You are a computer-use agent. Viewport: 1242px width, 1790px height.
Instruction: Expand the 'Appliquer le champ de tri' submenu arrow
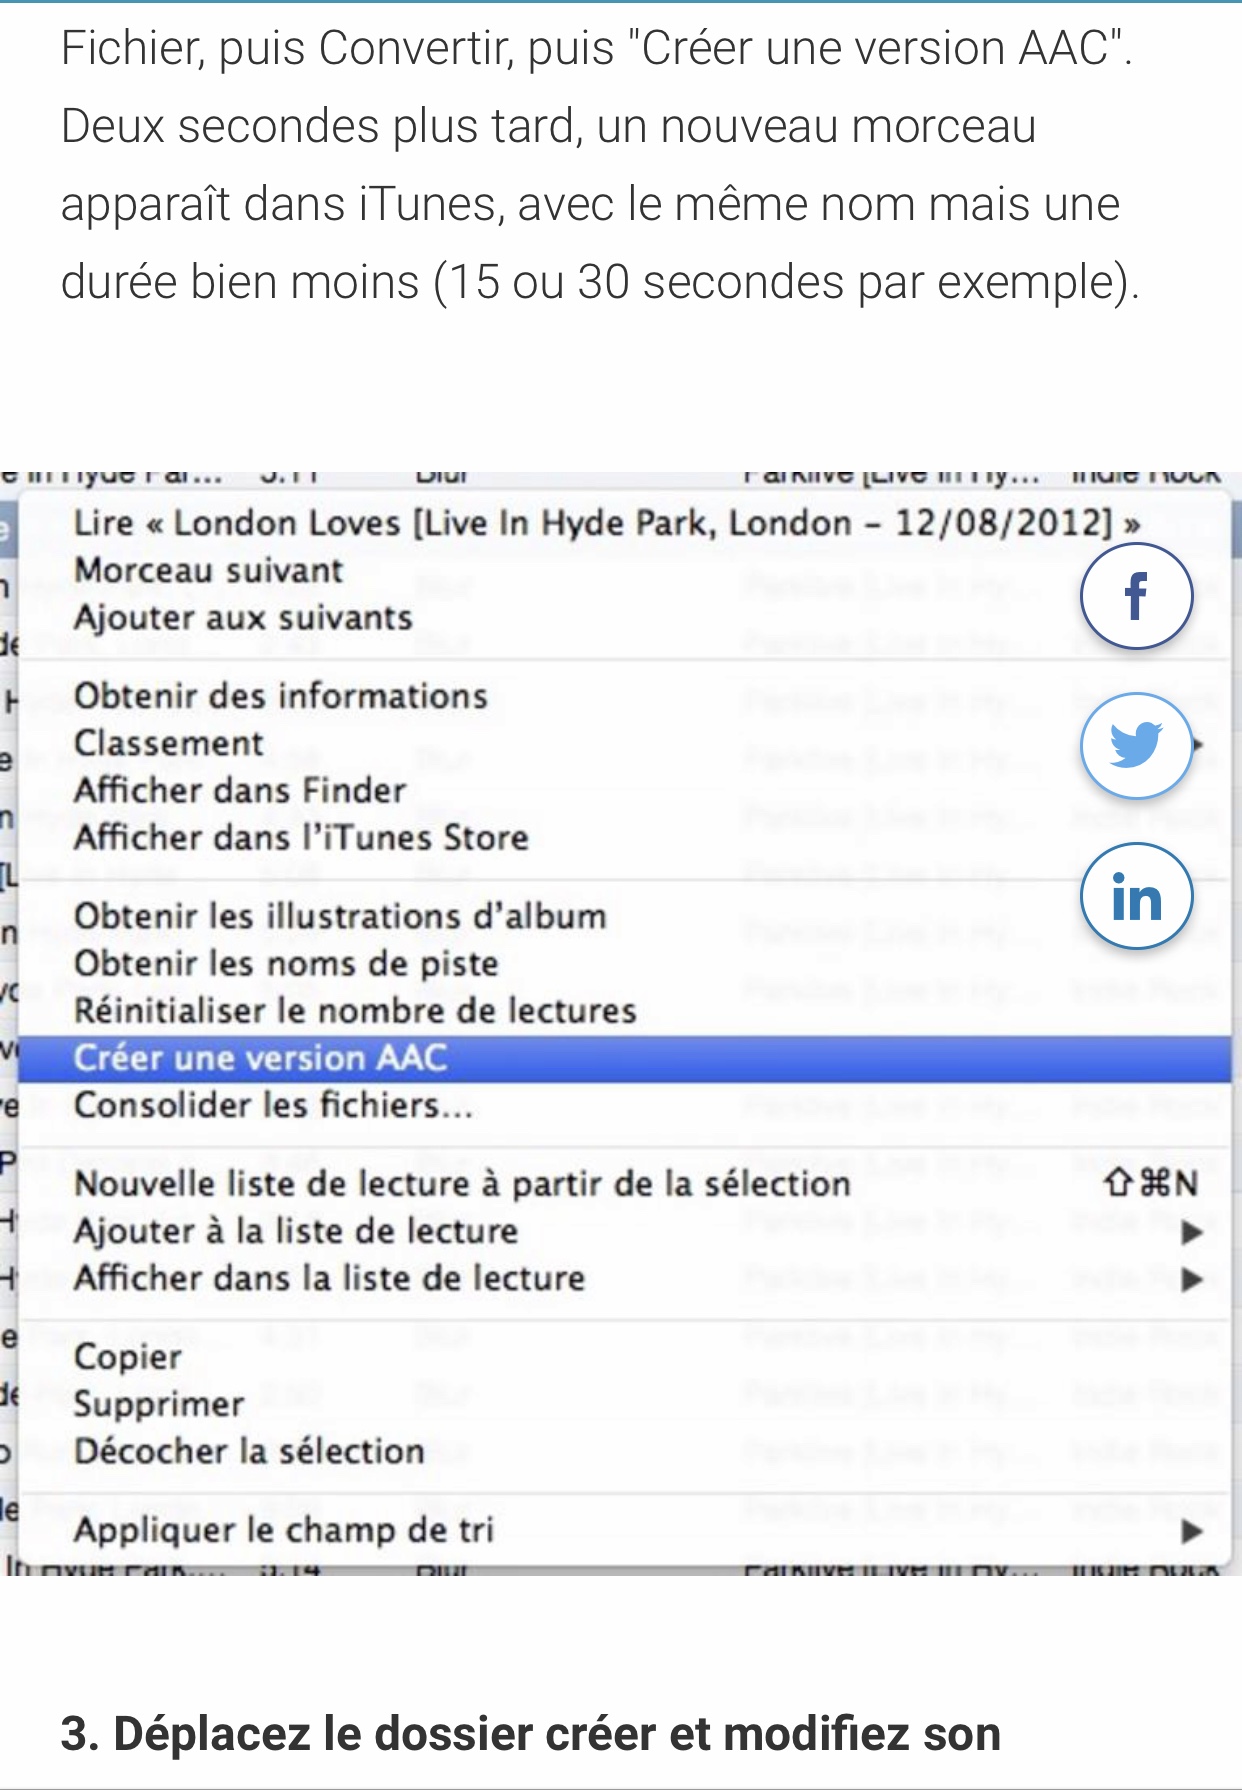pos(1191,1530)
